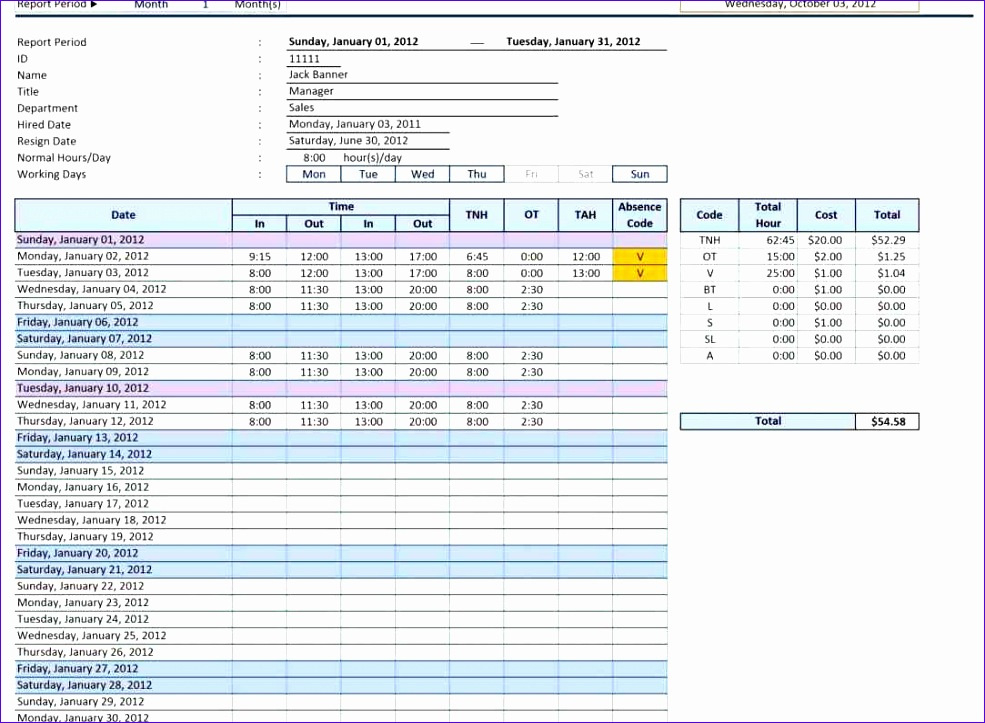This screenshot has height=723, width=985.
Task: Select Resign Date Saturday, June 30, 2012
Action: 368,141
